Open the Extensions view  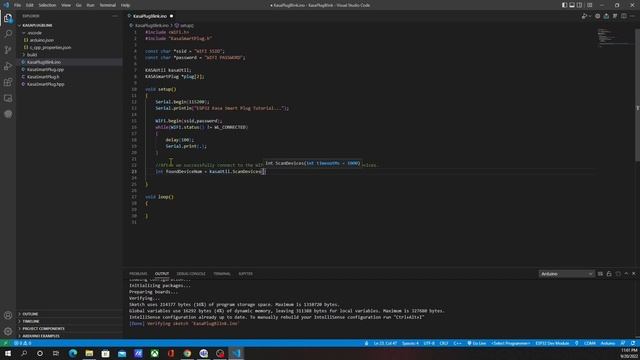tap(8, 82)
